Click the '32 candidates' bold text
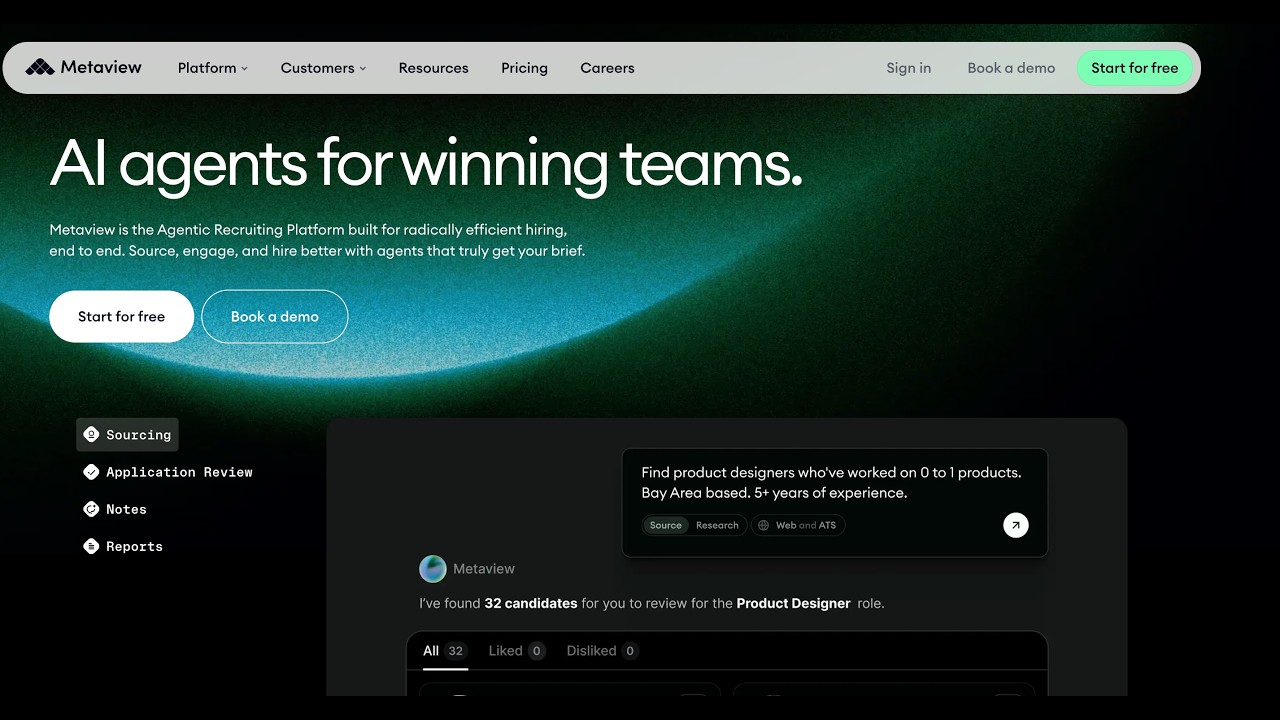1280x720 pixels. coord(530,603)
